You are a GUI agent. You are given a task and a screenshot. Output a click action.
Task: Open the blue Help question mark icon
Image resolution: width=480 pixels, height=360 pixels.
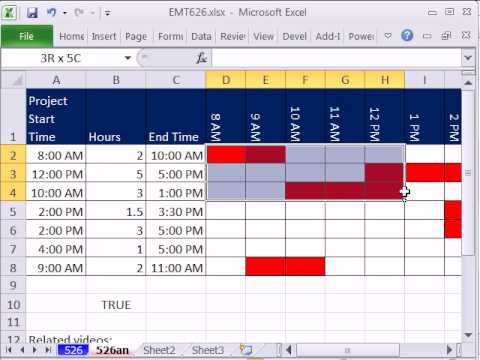click(x=407, y=35)
